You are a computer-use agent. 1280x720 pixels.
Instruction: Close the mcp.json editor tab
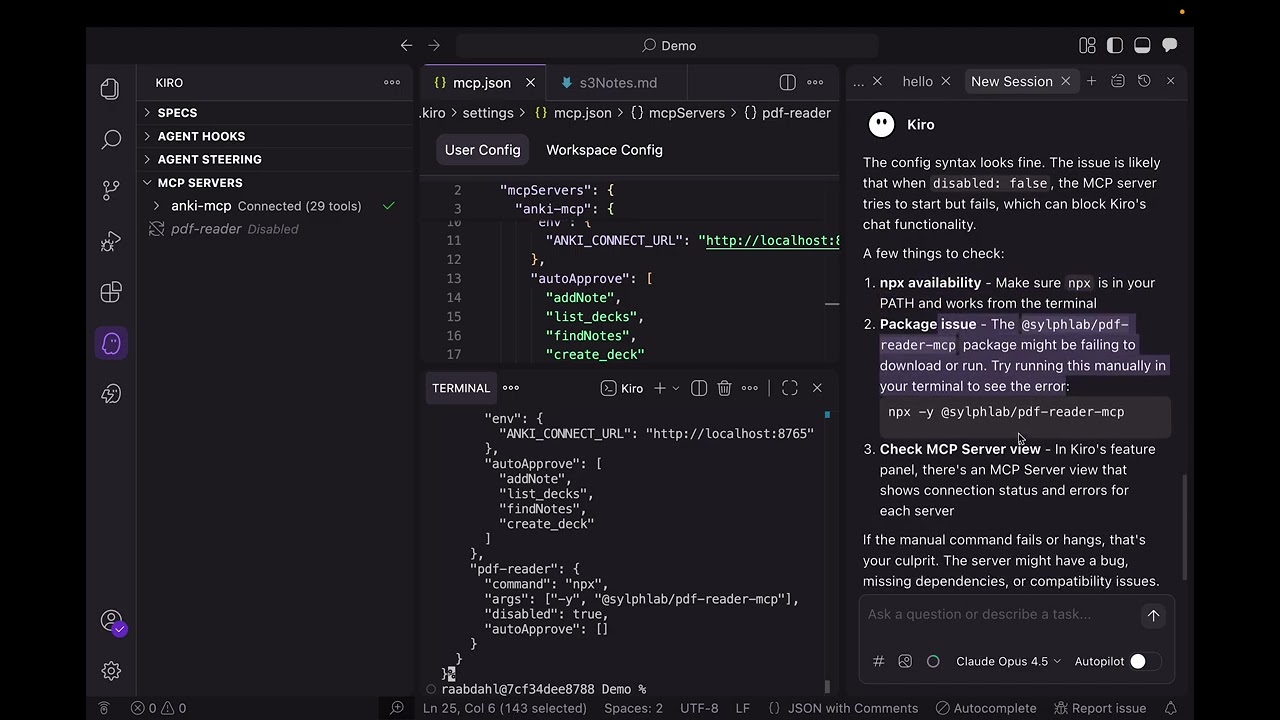point(530,83)
